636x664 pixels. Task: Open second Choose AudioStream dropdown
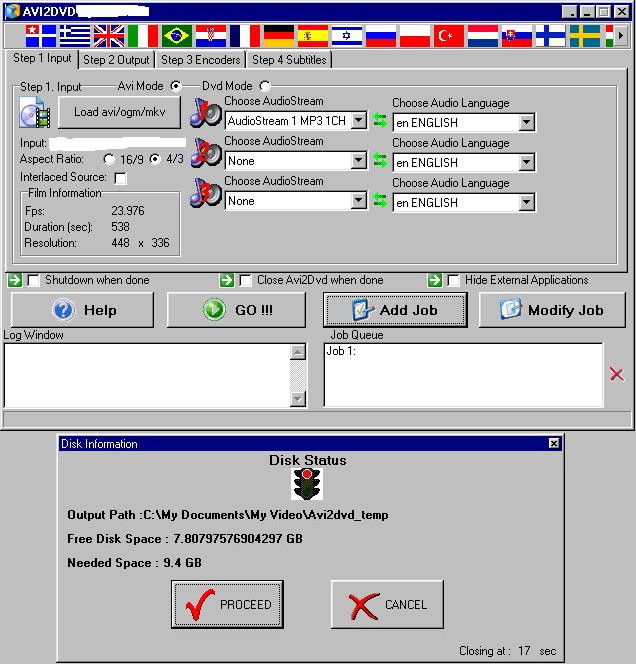tap(359, 161)
